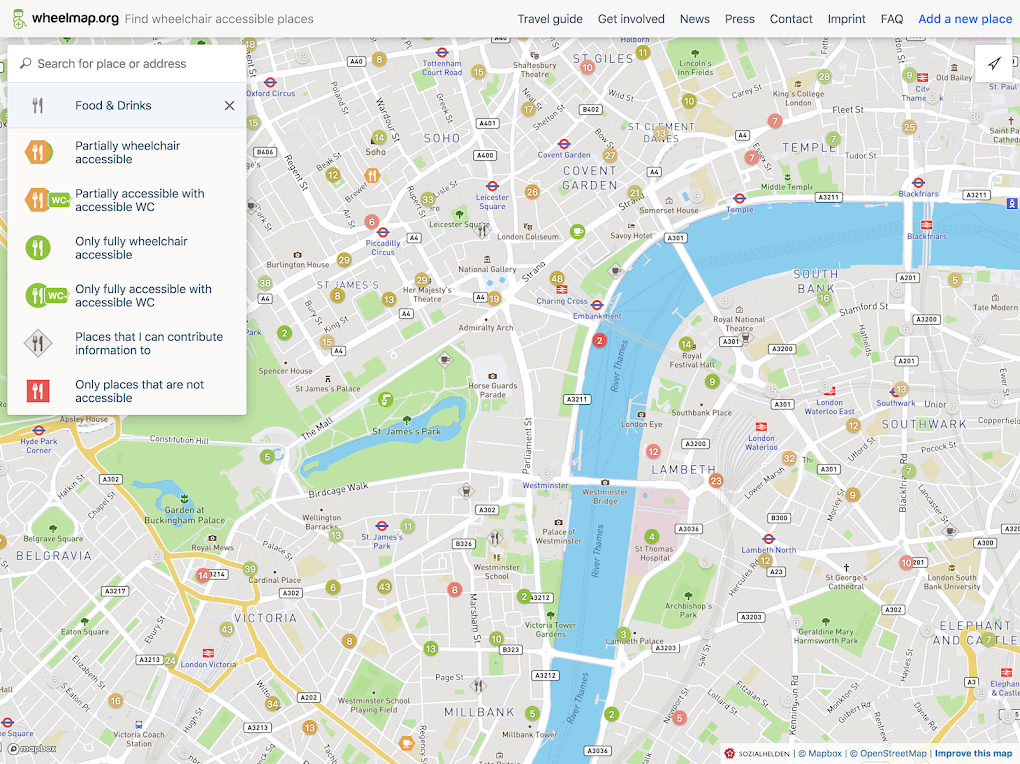Open the Press page
Screen dimensions: 1020x764
tap(740, 19)
